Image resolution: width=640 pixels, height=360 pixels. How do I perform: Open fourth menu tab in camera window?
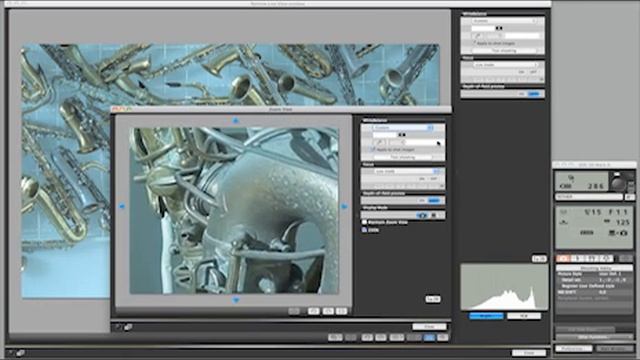click(606, 259)
